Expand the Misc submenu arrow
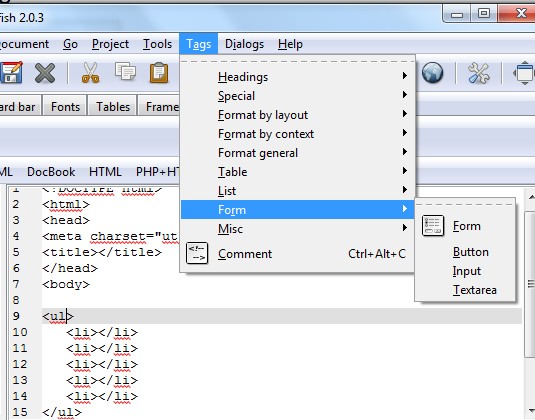 coord(405,228)
